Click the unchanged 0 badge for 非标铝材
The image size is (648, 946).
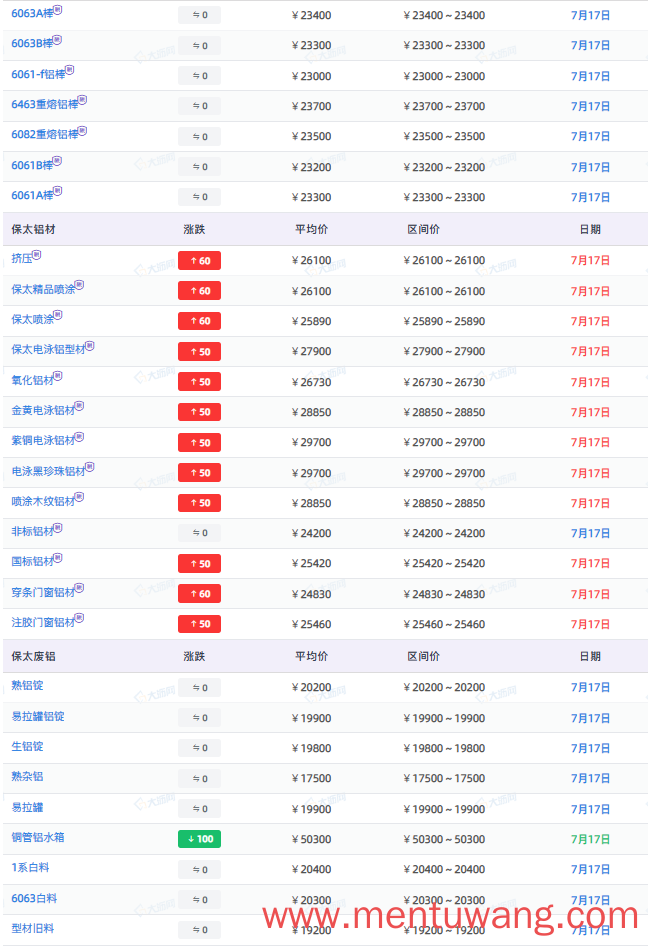(199, 533)
